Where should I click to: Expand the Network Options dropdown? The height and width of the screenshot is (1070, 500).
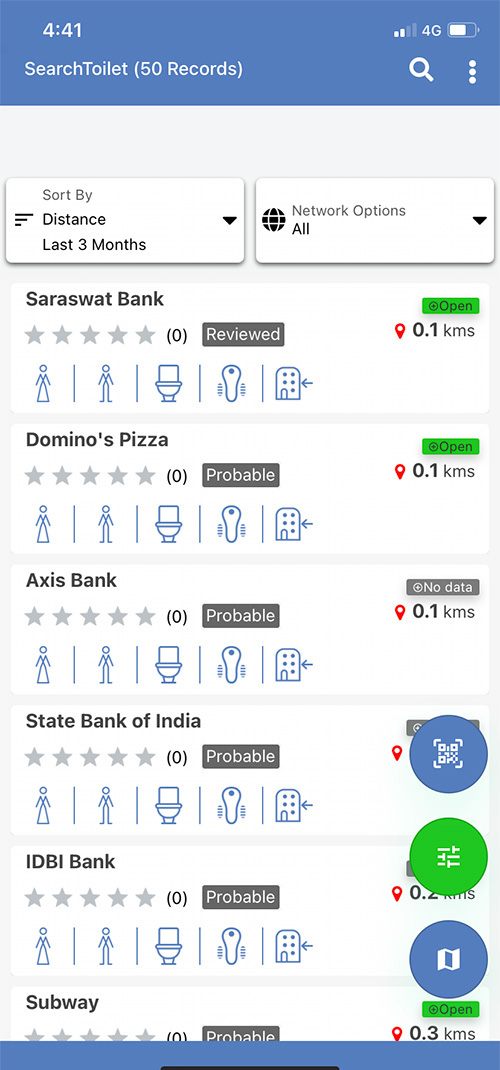click(374, 220)
